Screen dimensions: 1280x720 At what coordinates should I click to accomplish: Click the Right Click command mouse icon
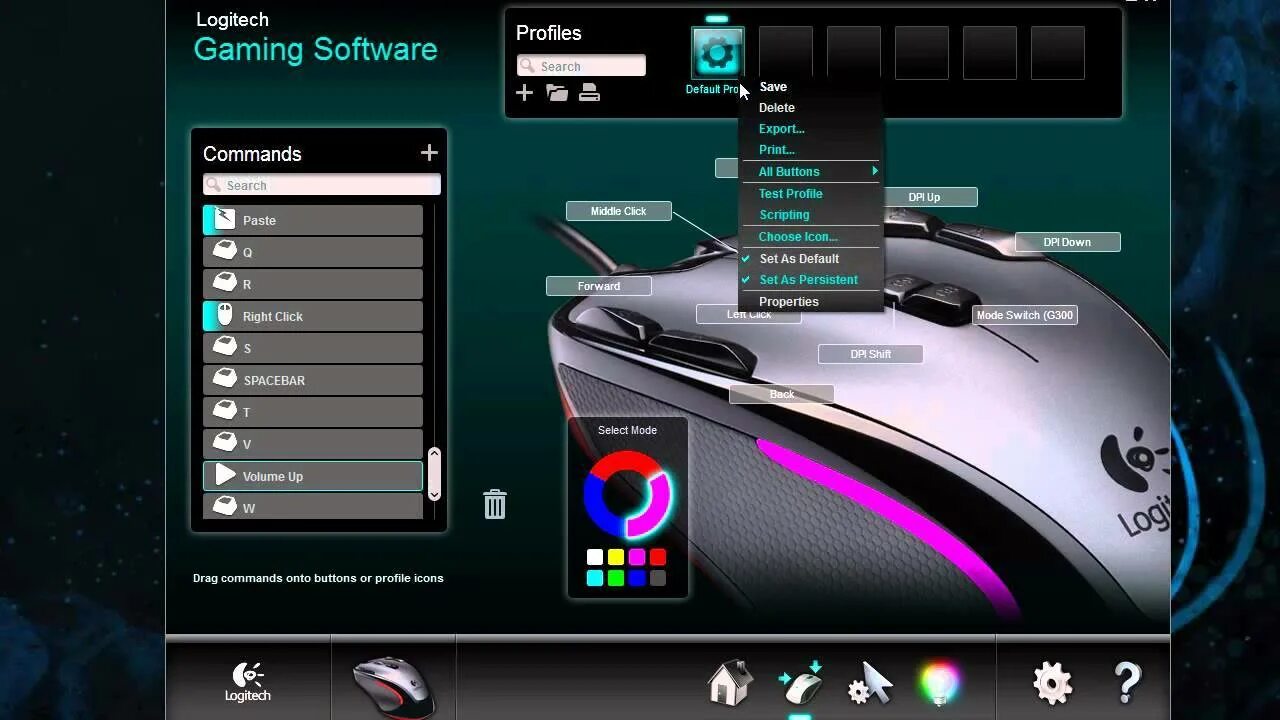[x=225, y=316]
